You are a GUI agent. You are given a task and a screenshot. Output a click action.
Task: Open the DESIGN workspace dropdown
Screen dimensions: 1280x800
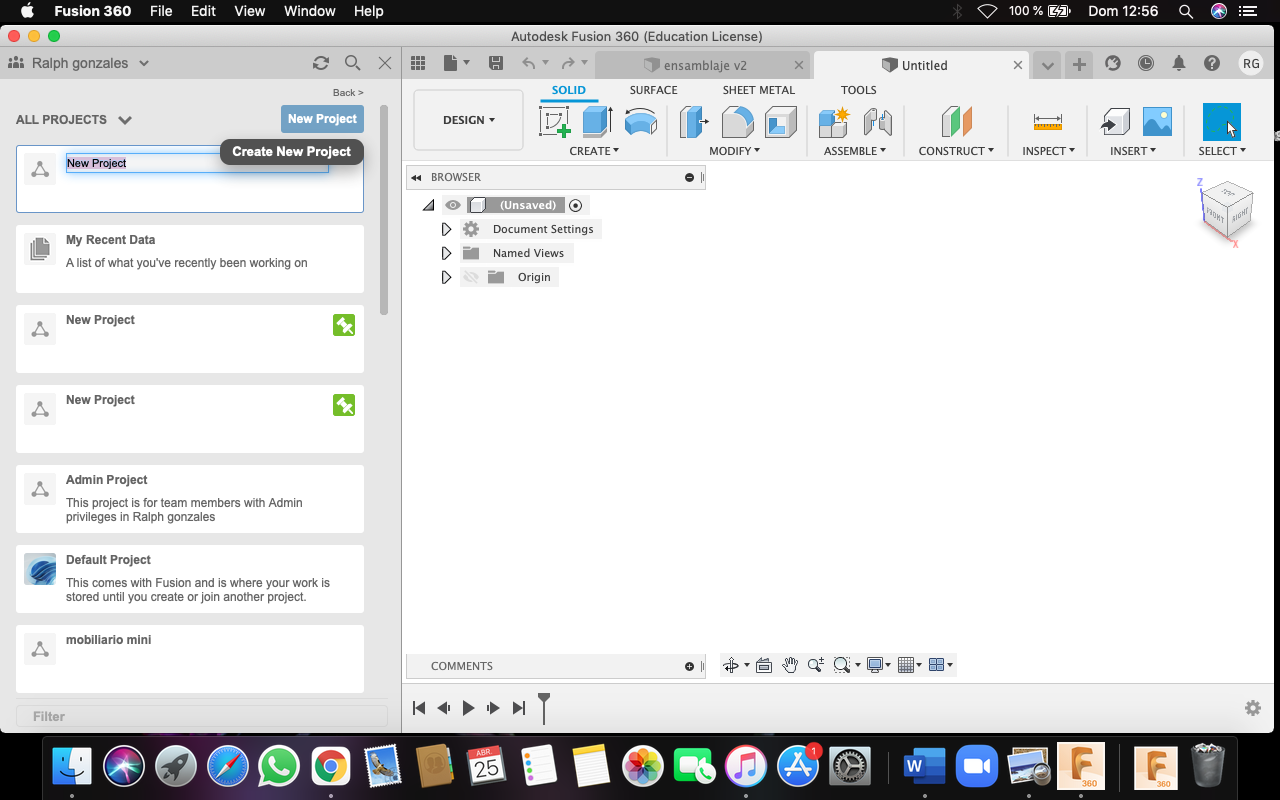(468, 120)
